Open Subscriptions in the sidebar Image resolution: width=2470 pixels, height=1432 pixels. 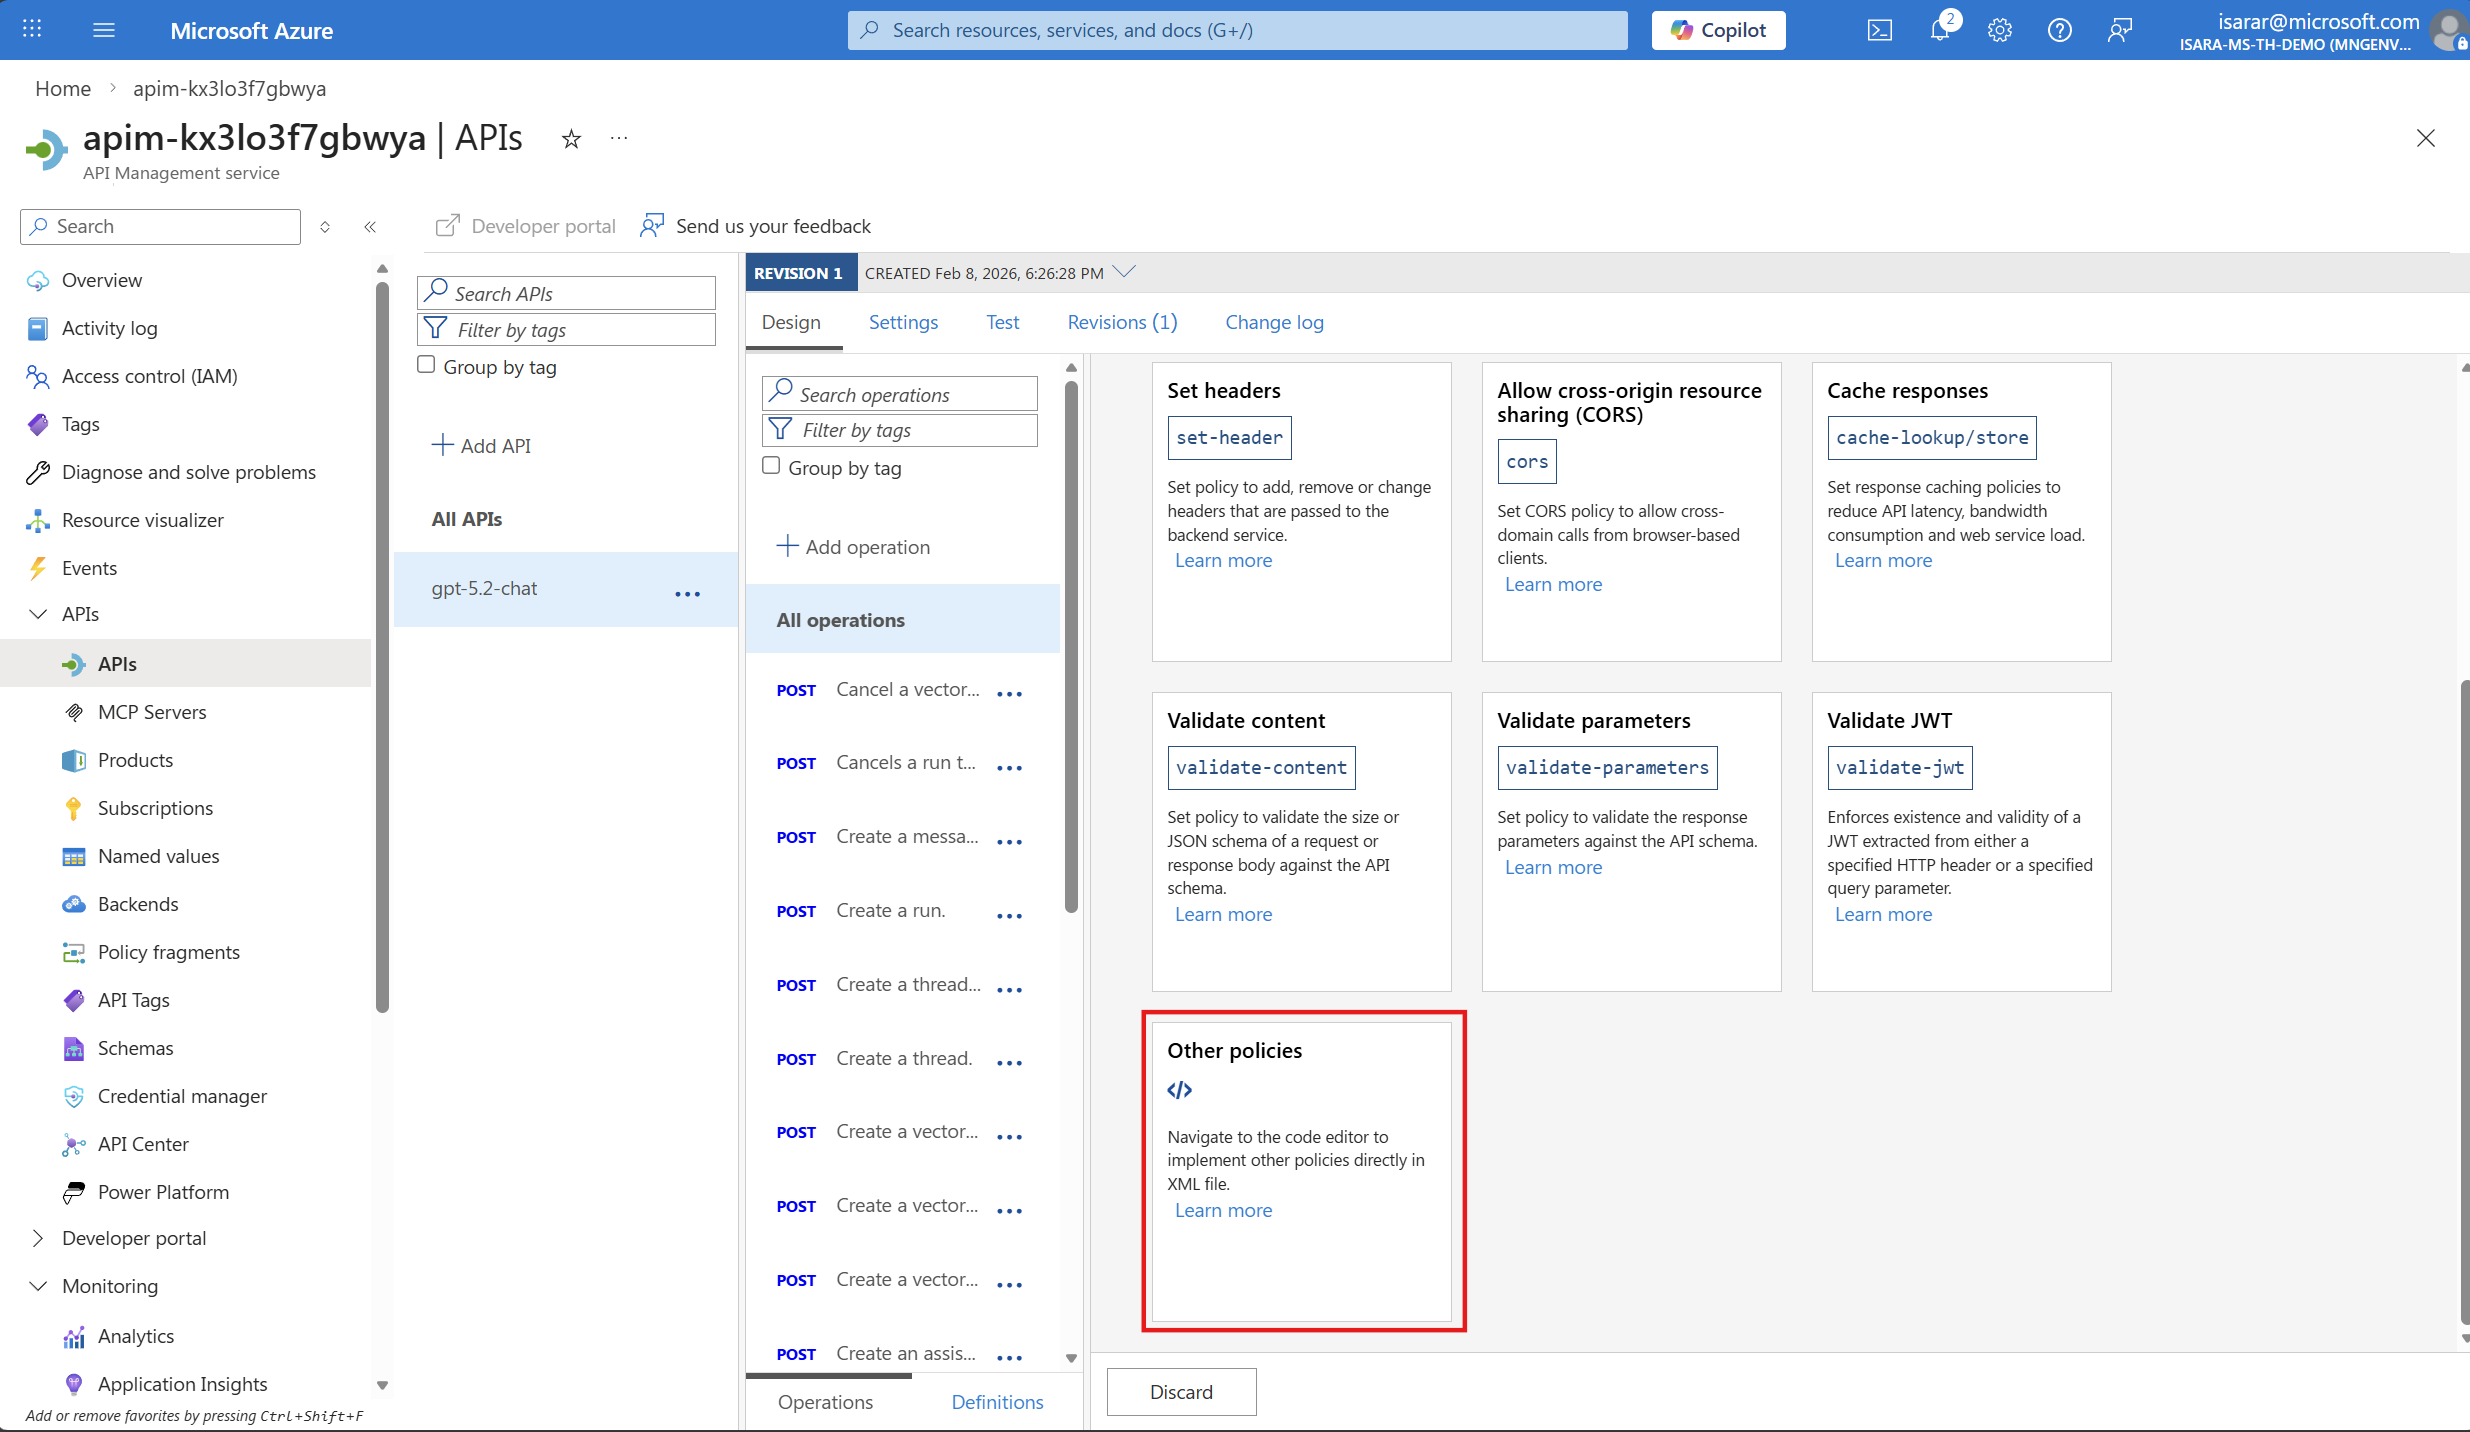pyautogui.click(x=155, y=808)
